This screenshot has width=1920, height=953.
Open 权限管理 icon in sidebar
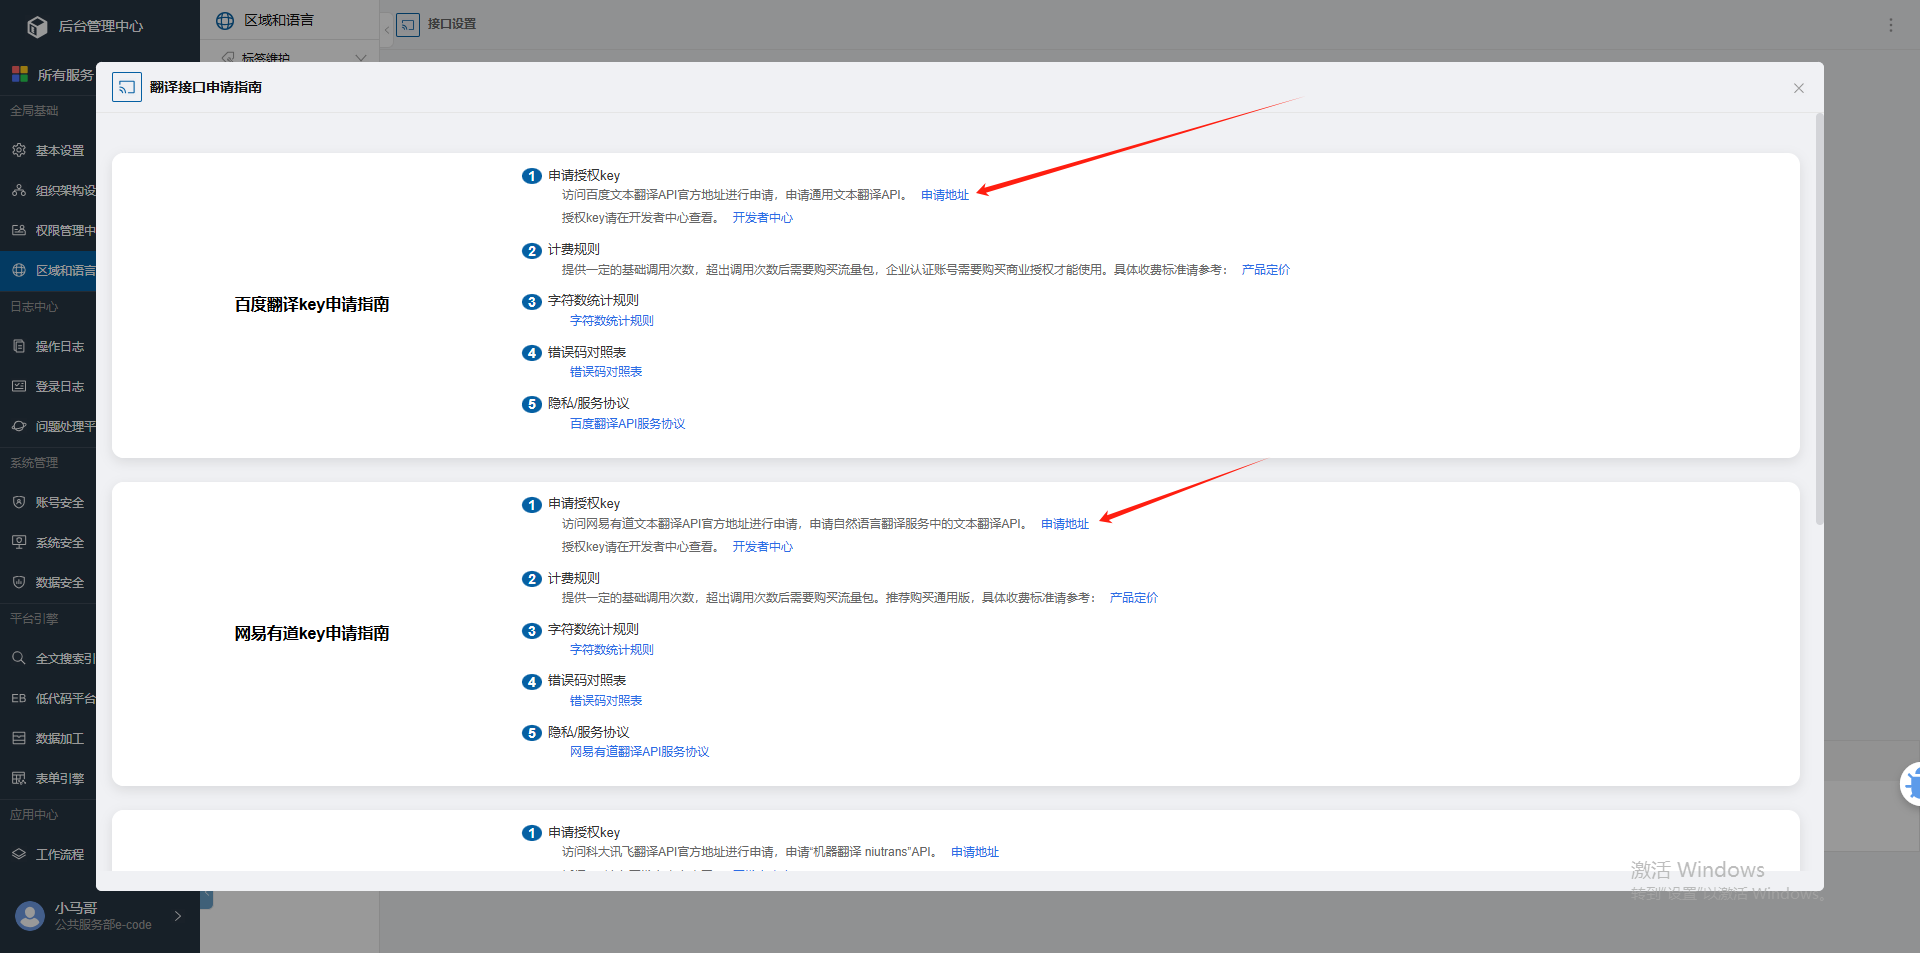point(19,230)
